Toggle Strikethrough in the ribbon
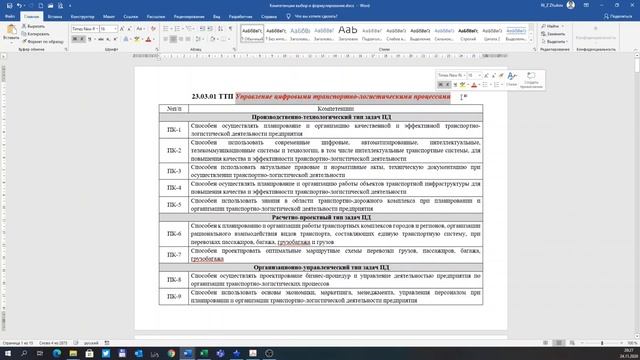The width and height of the screenshot is (640, 360). (x=100, y=39)
